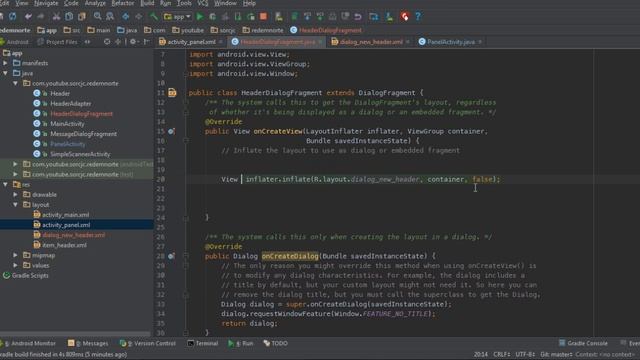Open the Gradle Console tool window
The image size is (640, 360).
point(583,344)
